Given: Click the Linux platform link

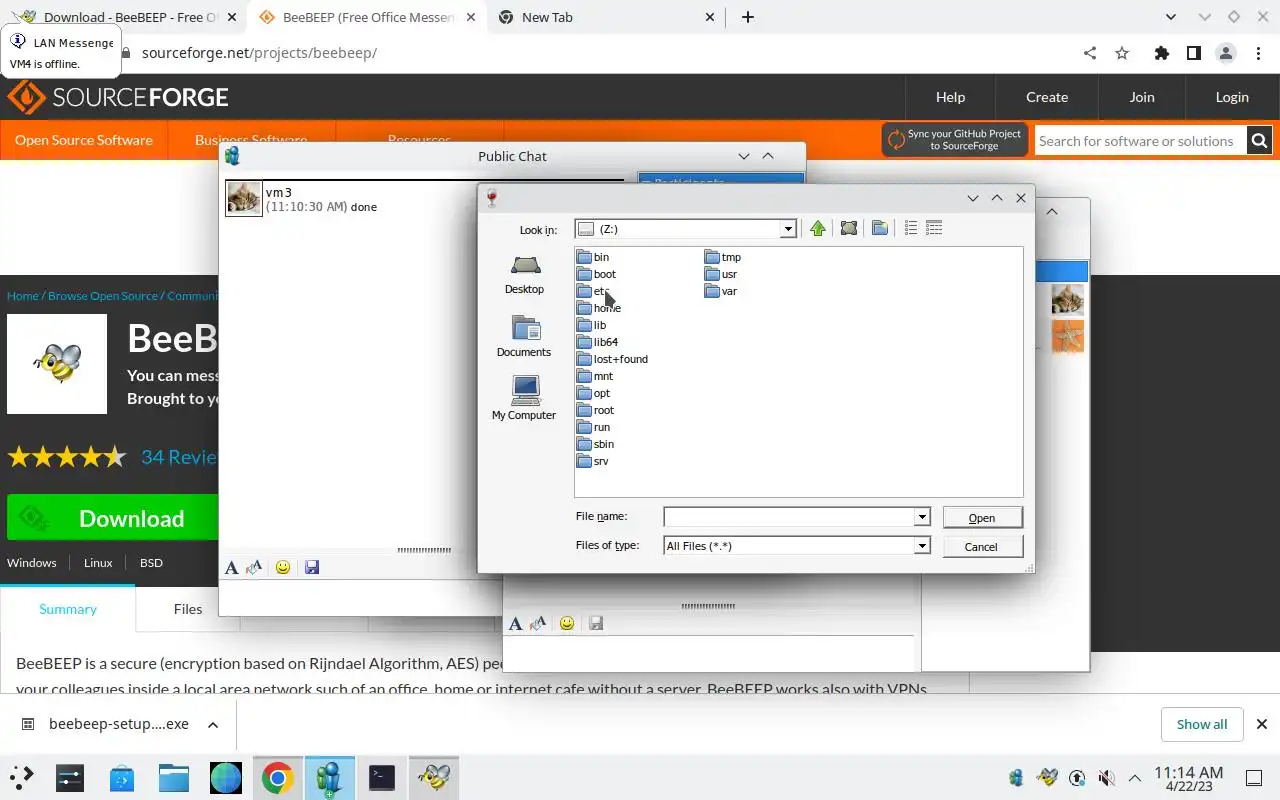Looking at the screenshot, I should (x=98, y=563).
